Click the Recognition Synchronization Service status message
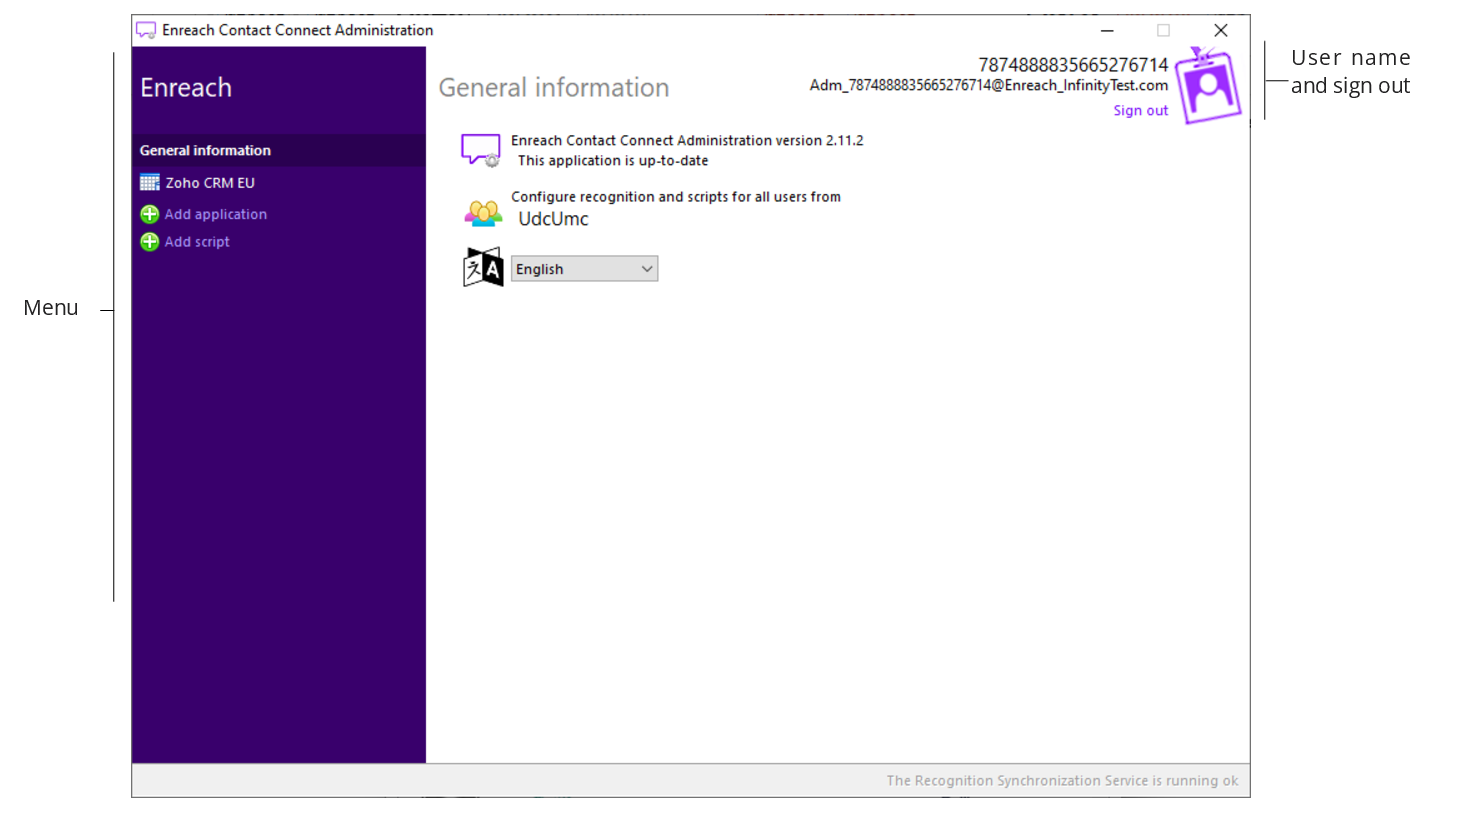Image resolution: width=1478 pixels, height=819 pixels. [x=1061, y=781]
